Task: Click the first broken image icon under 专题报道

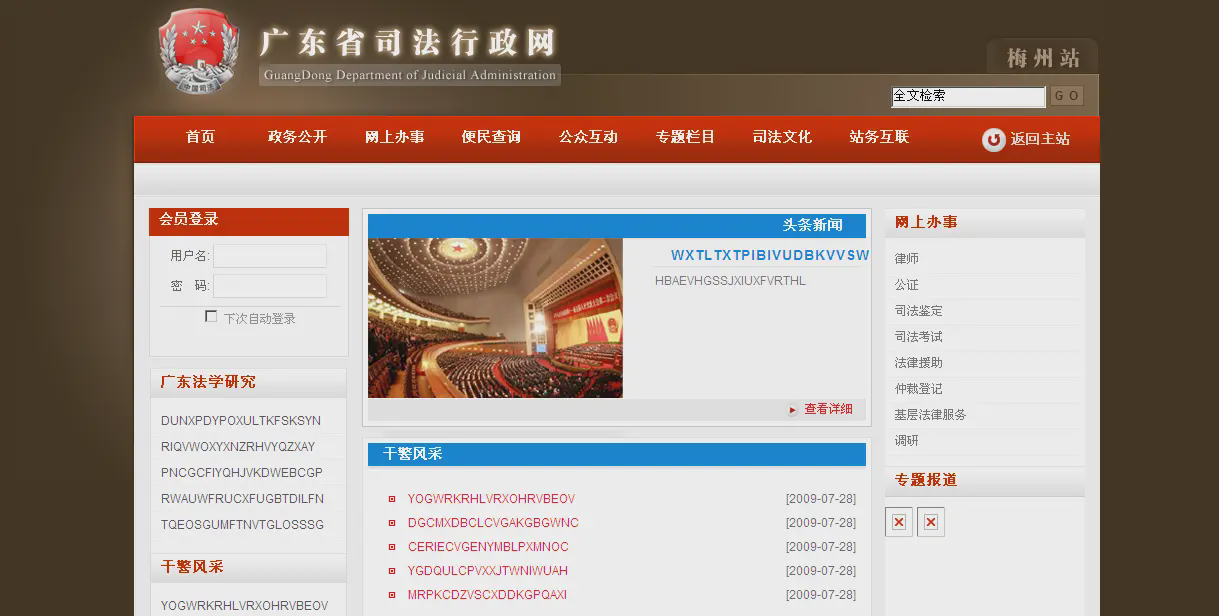Action: [899, 522]
